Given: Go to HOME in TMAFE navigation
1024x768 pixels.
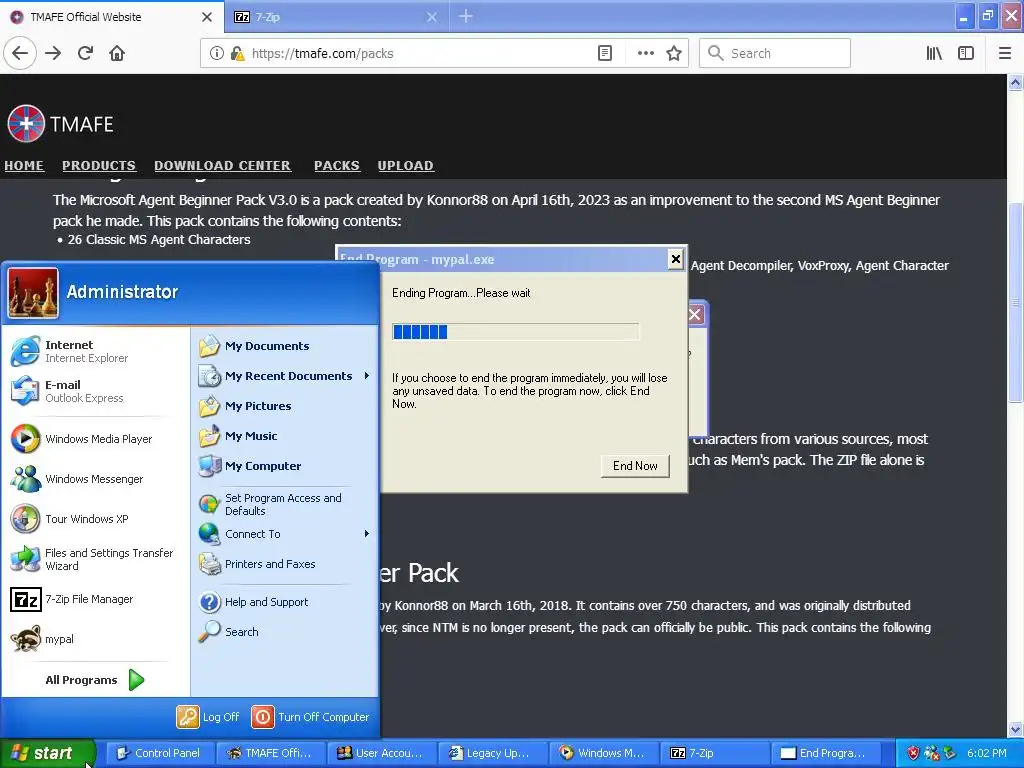Looking at the screenshot, I should [x=24, y=166].
